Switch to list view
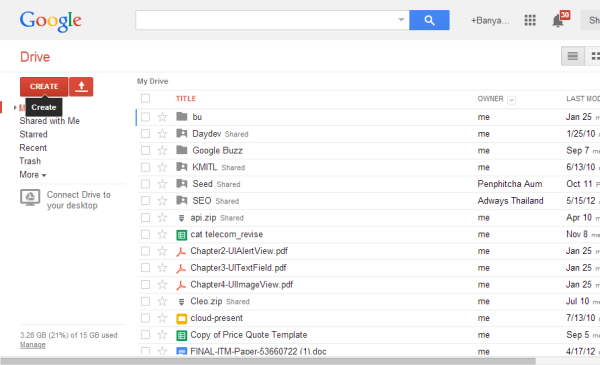The image size is (600, 365). [573, 56]
